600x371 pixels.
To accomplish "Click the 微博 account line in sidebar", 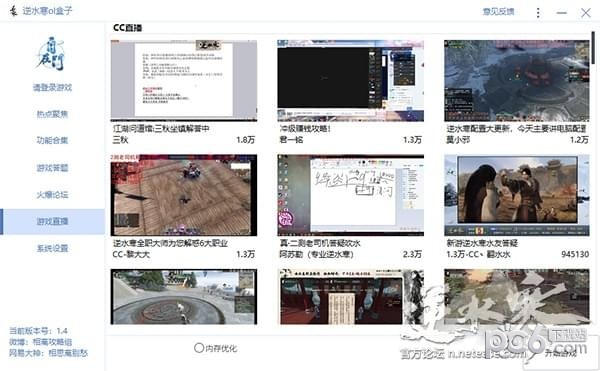I will coord(41,342).
